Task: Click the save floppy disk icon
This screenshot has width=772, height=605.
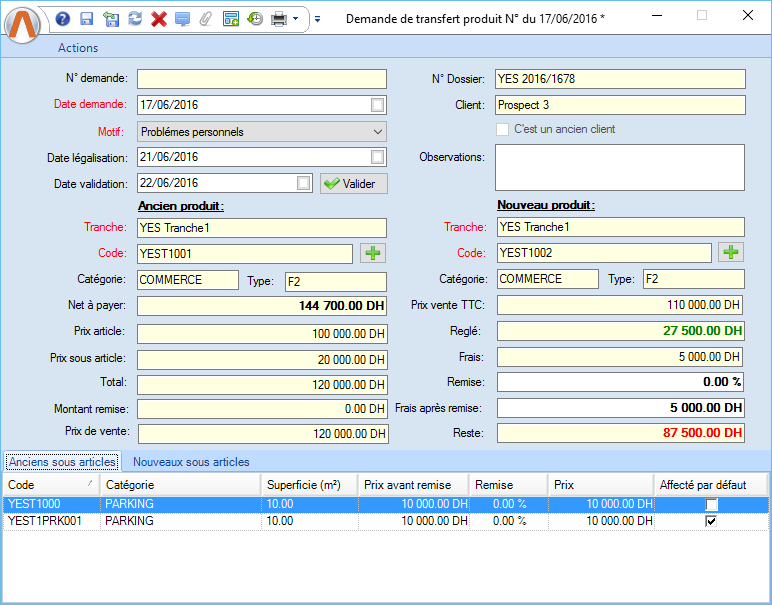Action: [86, 19]
